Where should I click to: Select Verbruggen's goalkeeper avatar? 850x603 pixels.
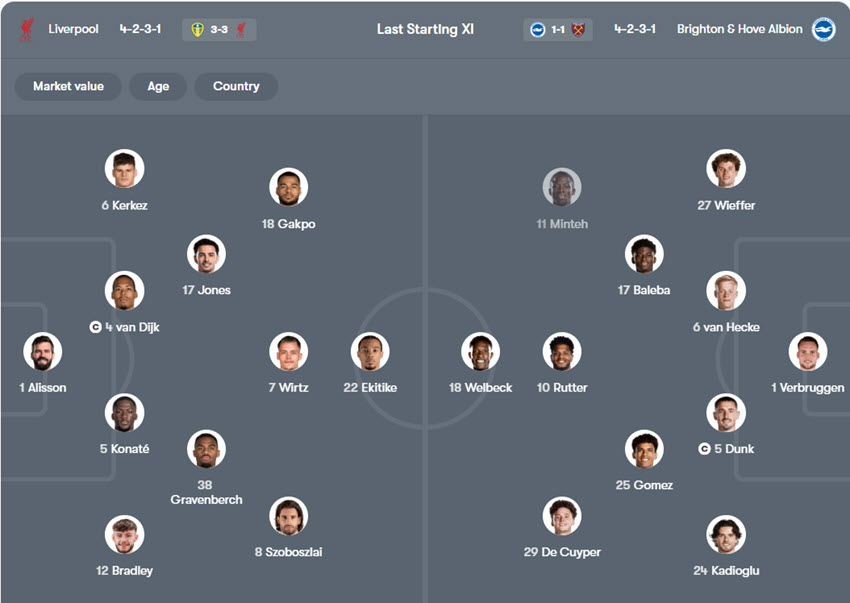tap(807, 352)
